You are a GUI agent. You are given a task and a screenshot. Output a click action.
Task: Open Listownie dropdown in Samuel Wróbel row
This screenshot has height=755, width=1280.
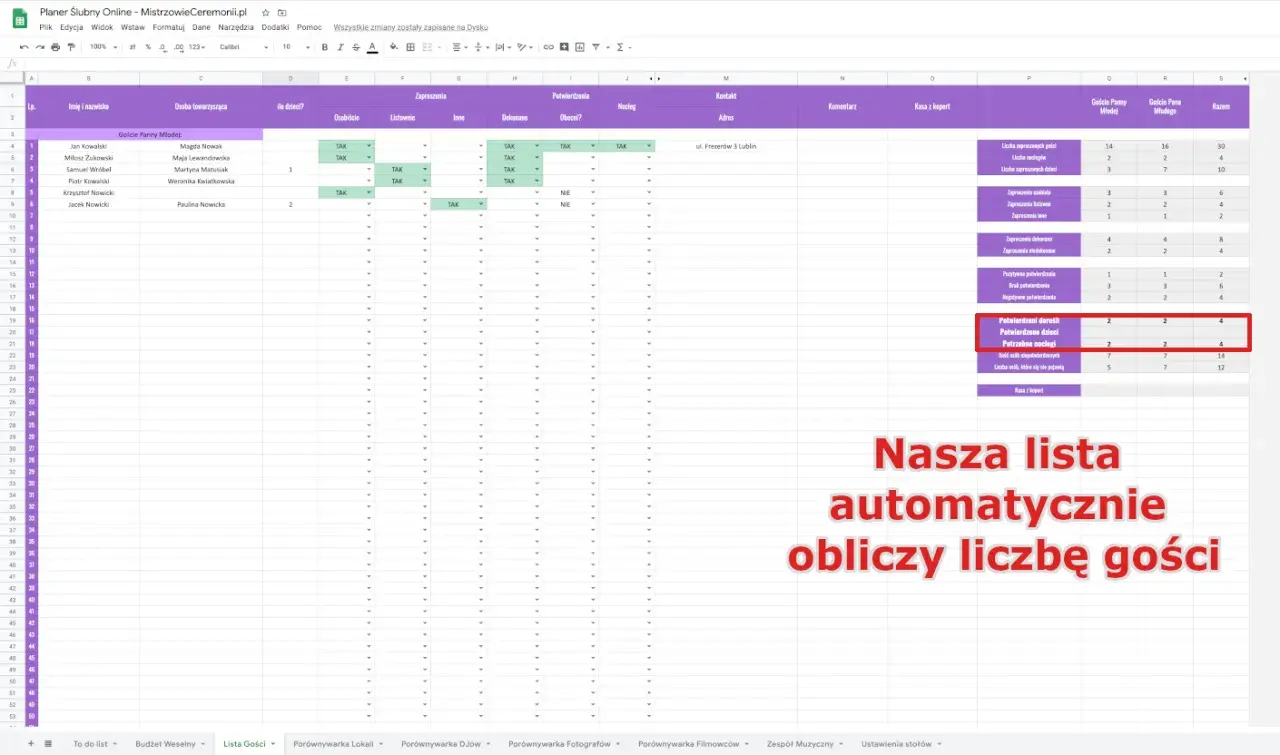[x=425, y=169]
